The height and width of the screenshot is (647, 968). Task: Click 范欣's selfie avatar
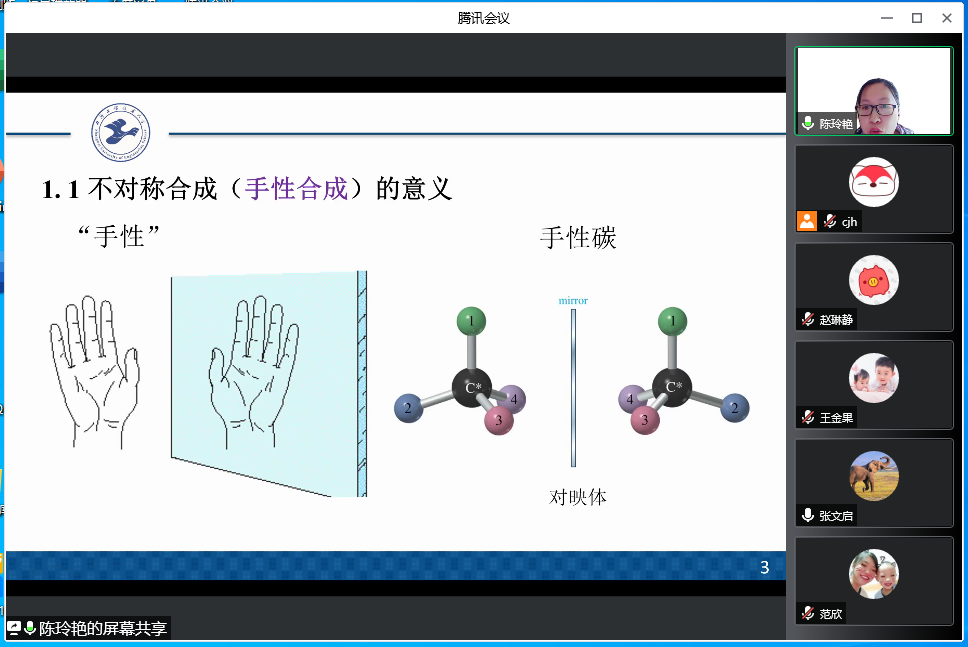[873, 574]
